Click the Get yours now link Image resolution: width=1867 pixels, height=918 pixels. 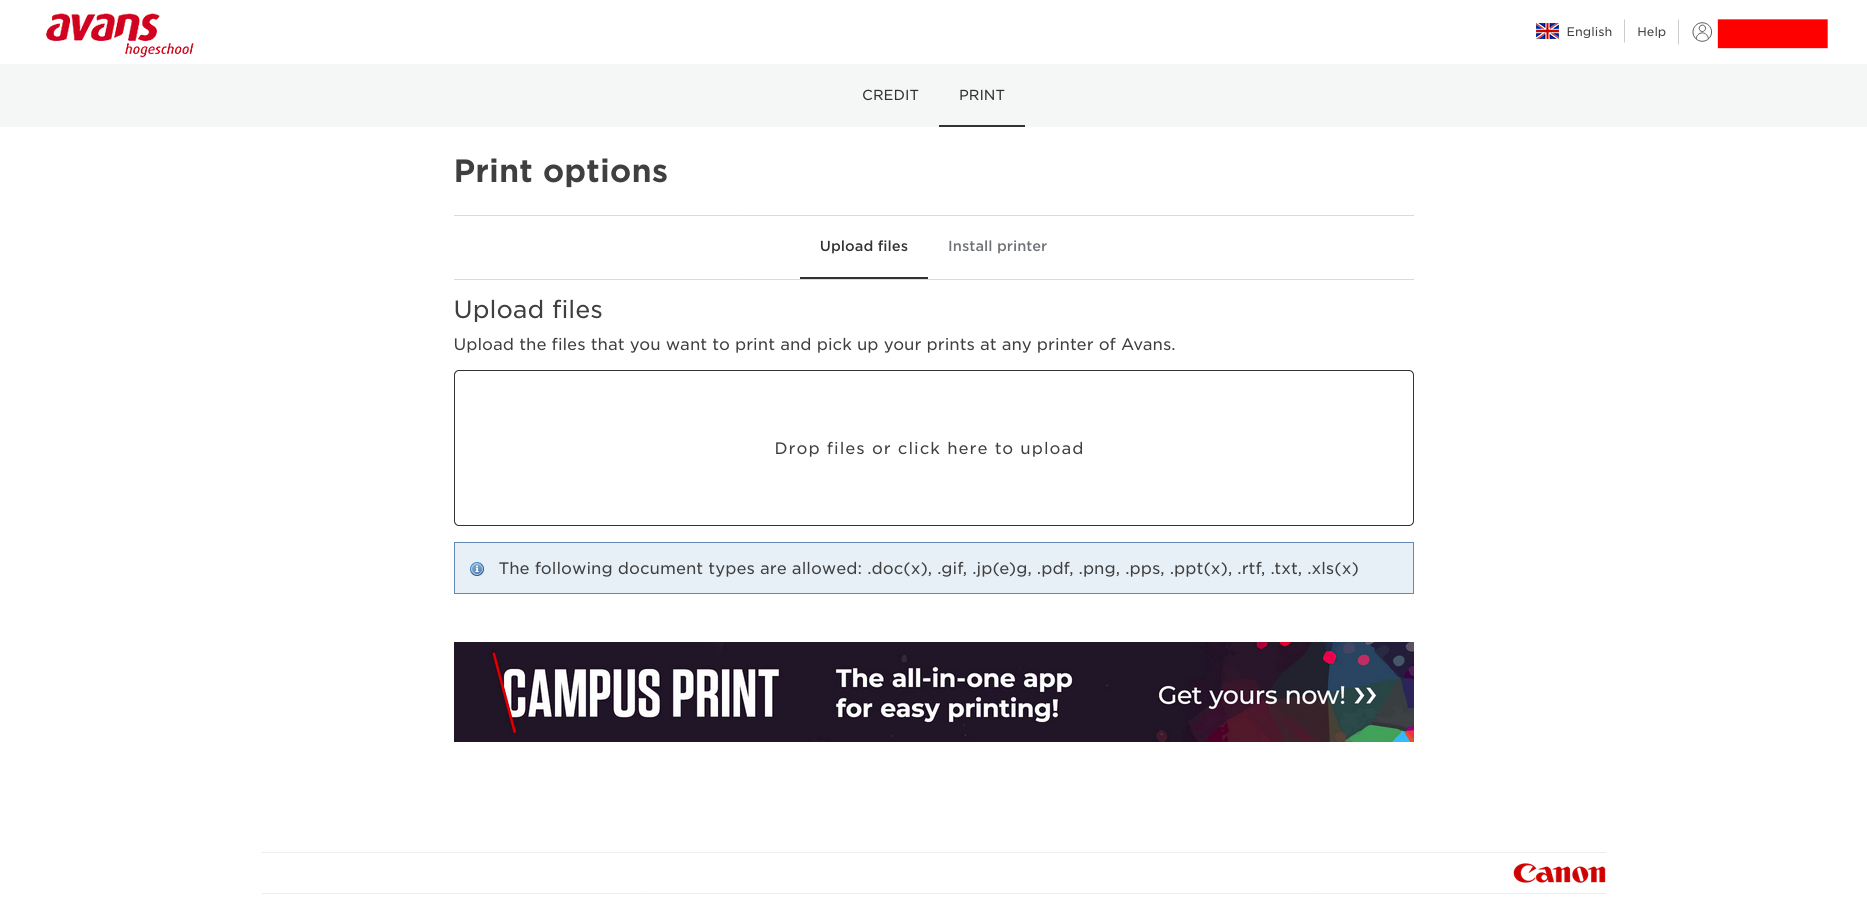pos(1251,695)
